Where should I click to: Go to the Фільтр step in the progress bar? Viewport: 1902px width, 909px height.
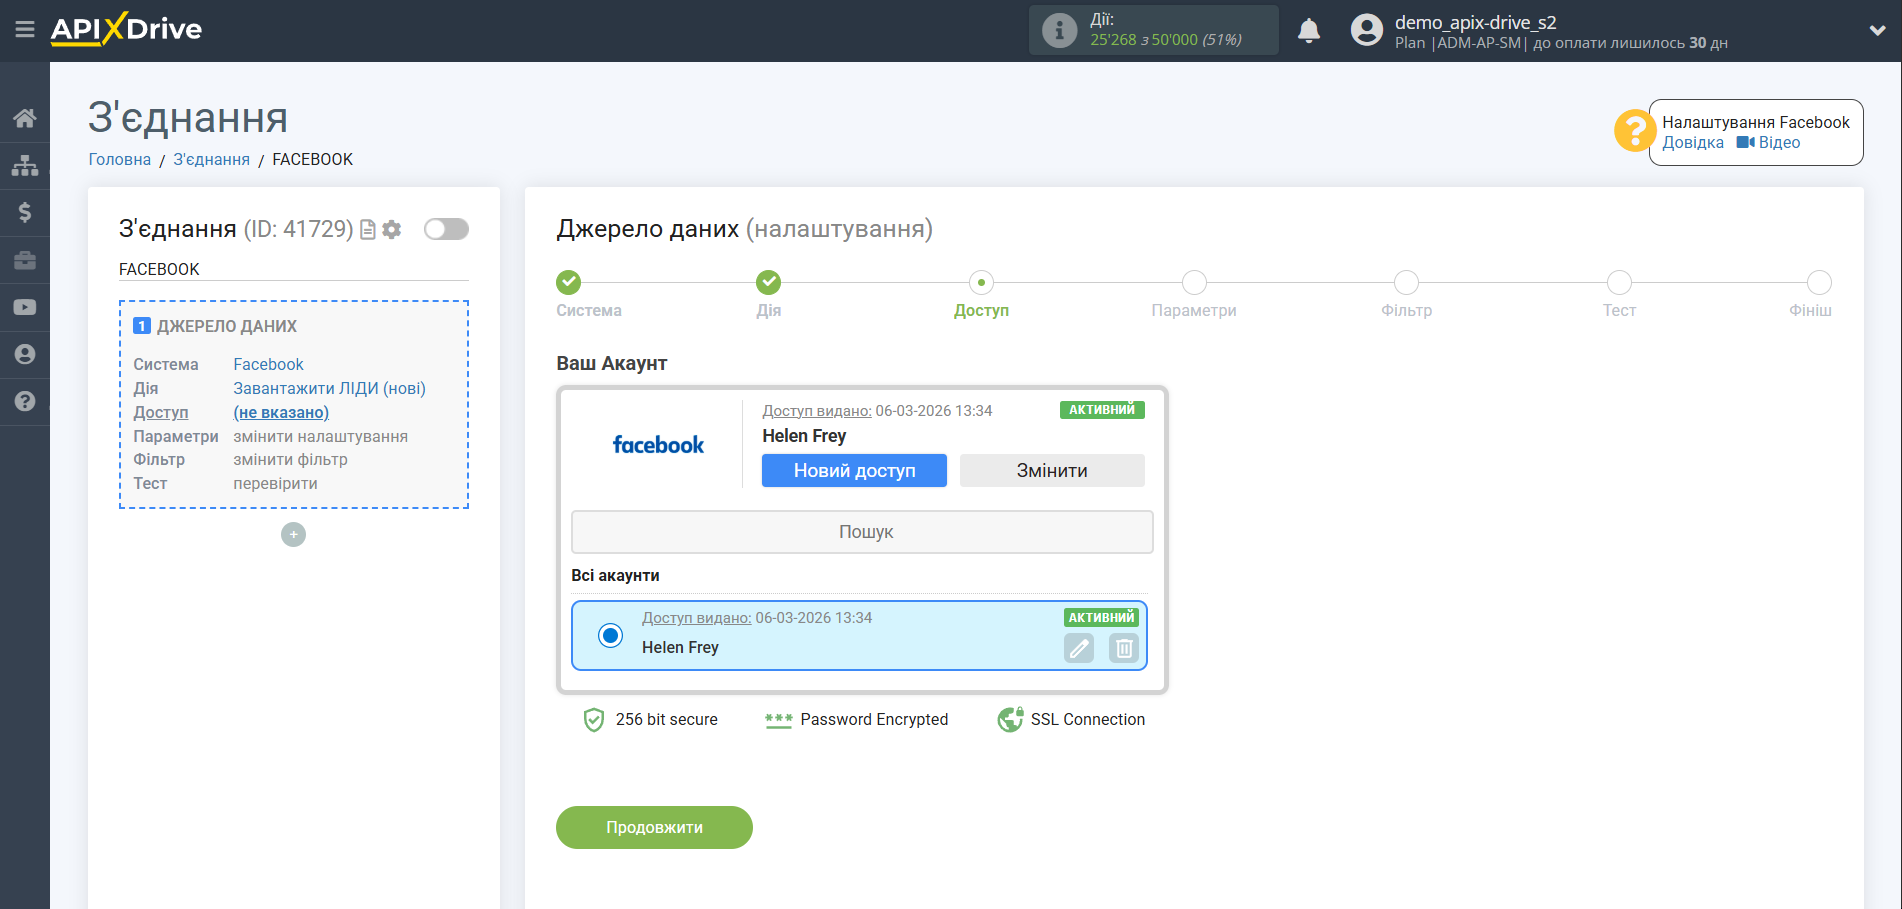pos(1406,282)
